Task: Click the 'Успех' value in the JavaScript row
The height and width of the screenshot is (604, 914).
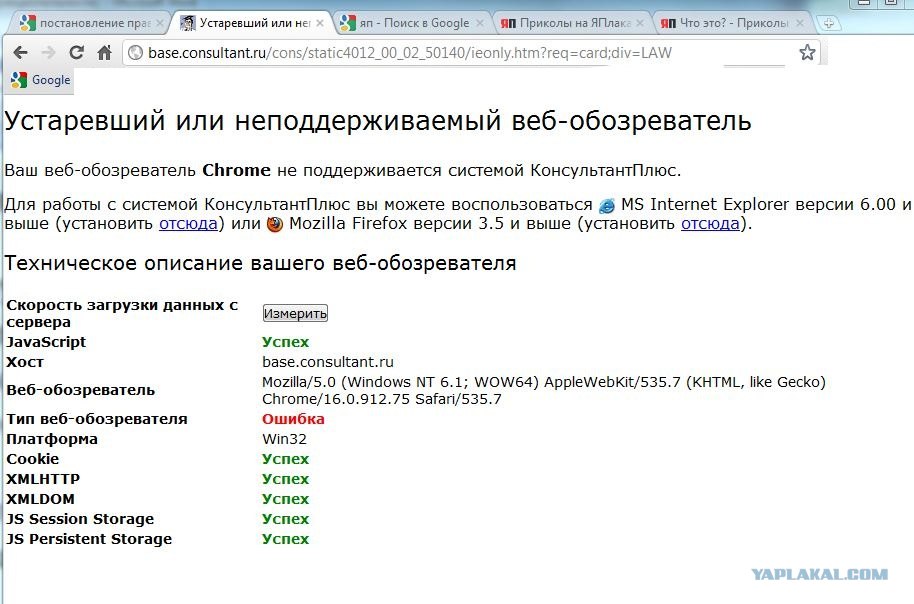Action: 286,342
